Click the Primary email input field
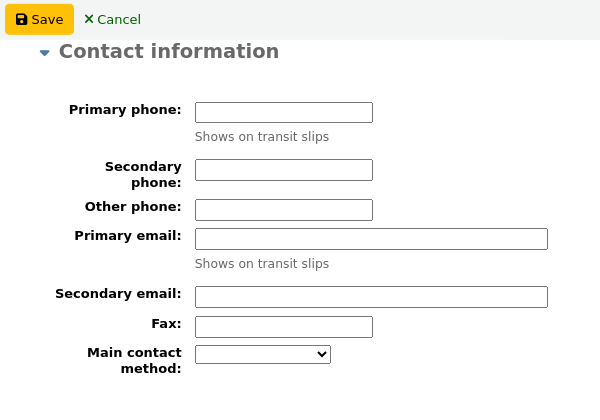 (x=371, y=238)
